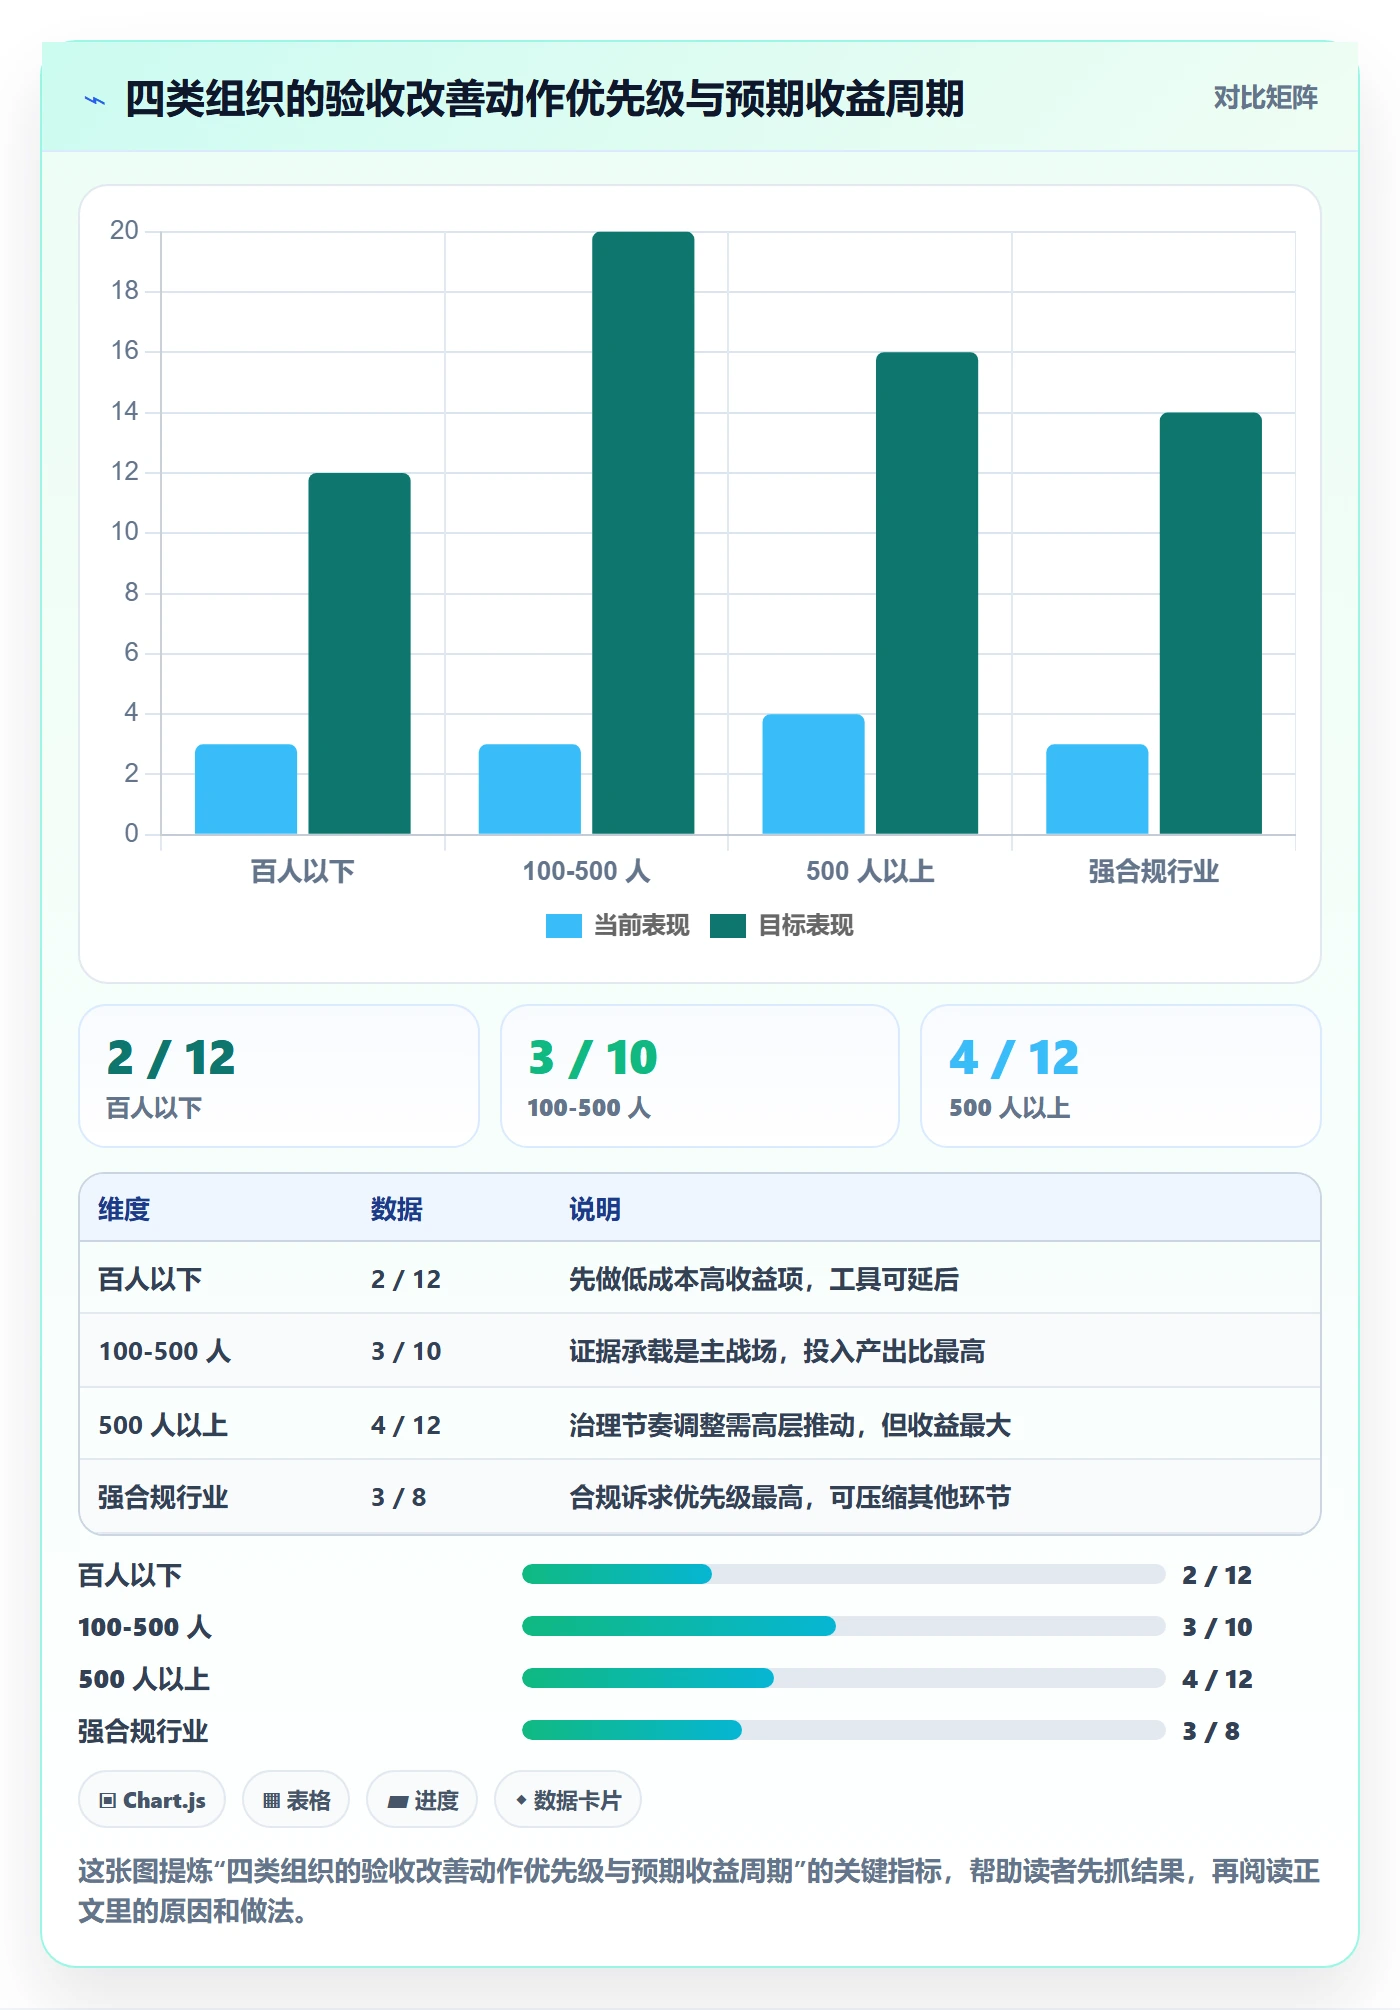This screenshot has width=1400, height=2010.
Task: Click the 表格 tag chip
Action: pyautogui.click(x=296, y=1800)
